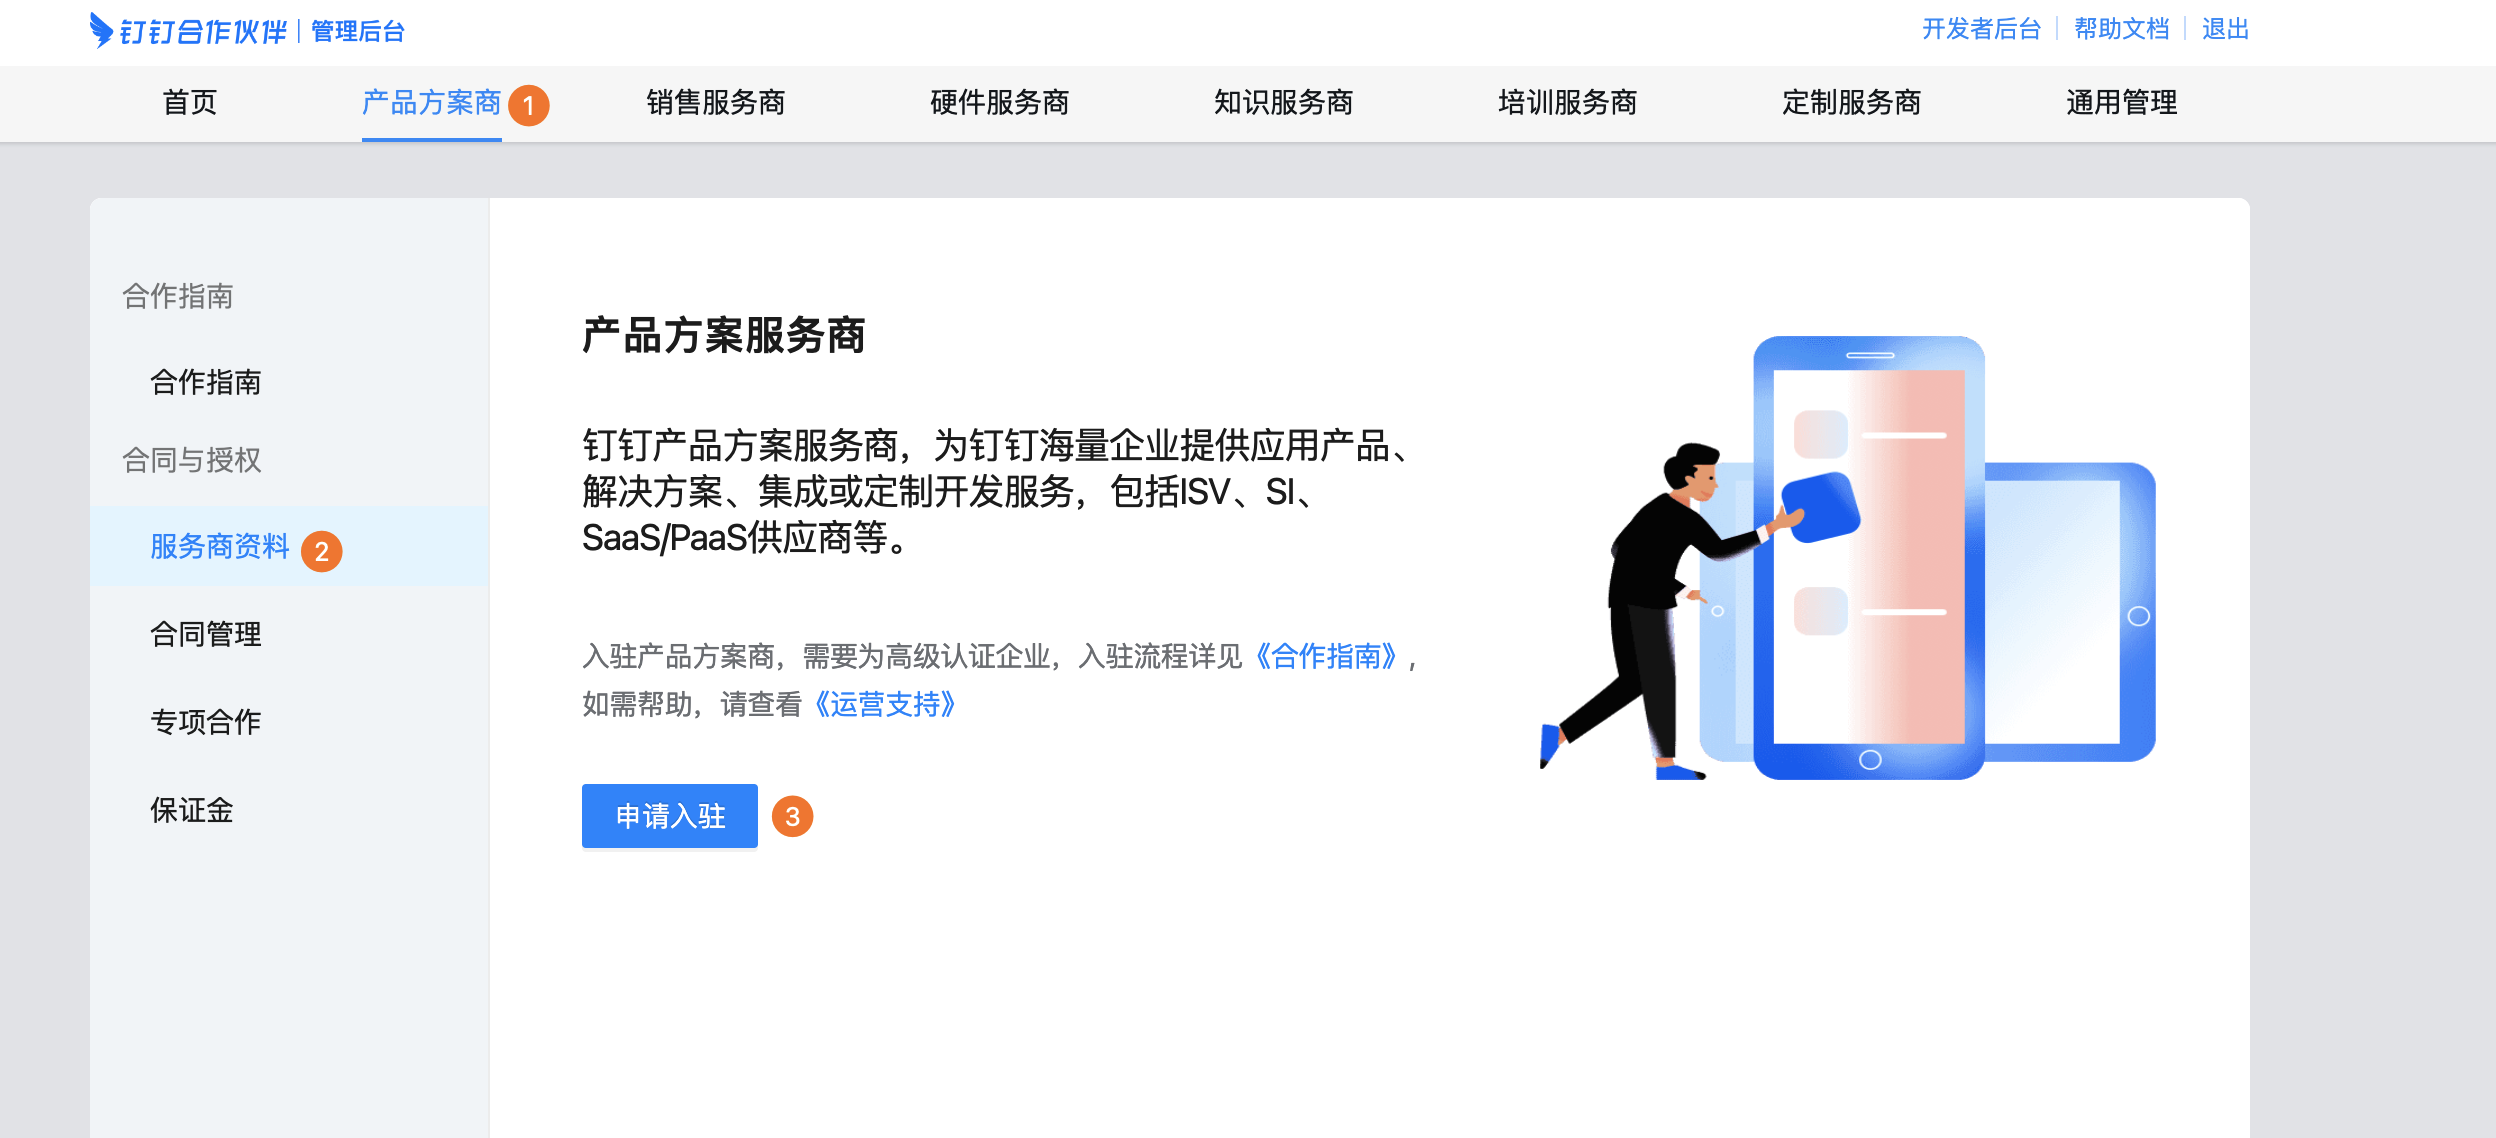Open 帮助文档 link in header
This screenshot has height=1138, width=2496.
tap(2121, 29)
